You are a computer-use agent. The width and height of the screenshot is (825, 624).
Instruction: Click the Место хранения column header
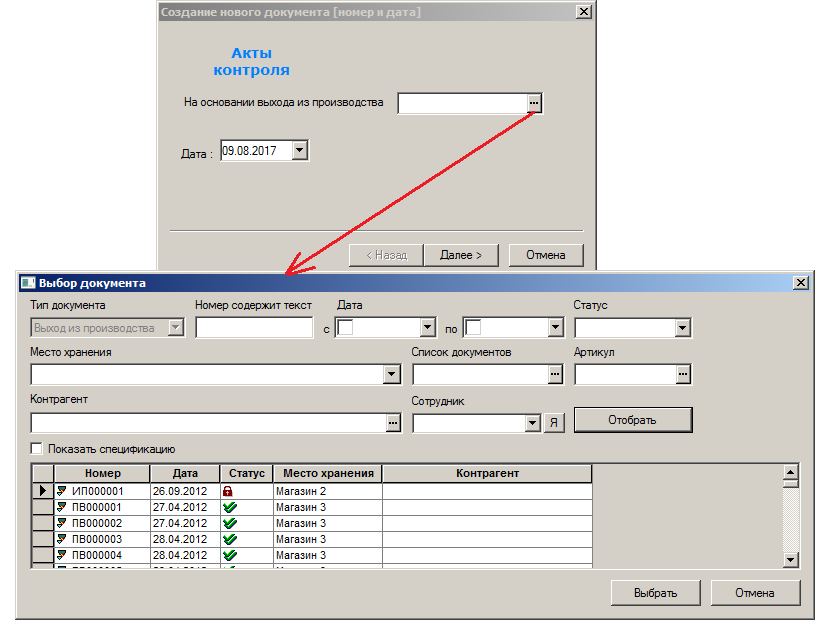point(328,474)
